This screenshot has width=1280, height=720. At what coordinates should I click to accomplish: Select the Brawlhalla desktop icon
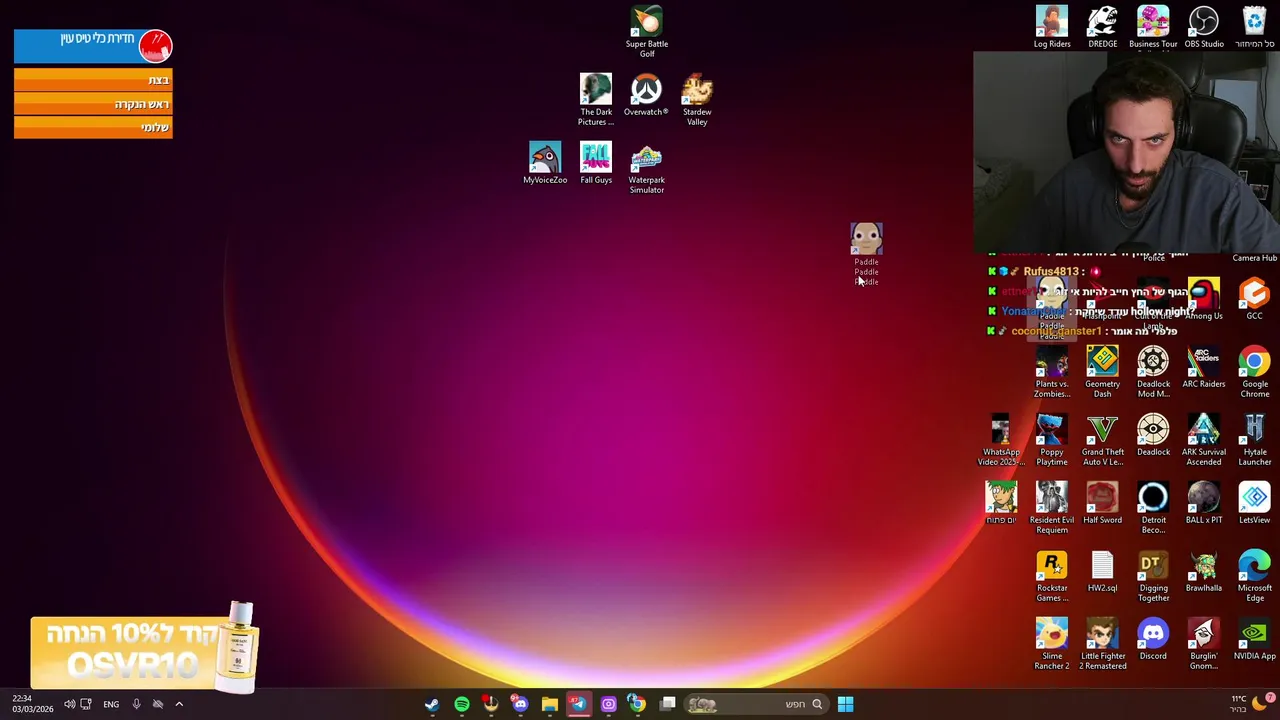click(x=1204, y=571)
